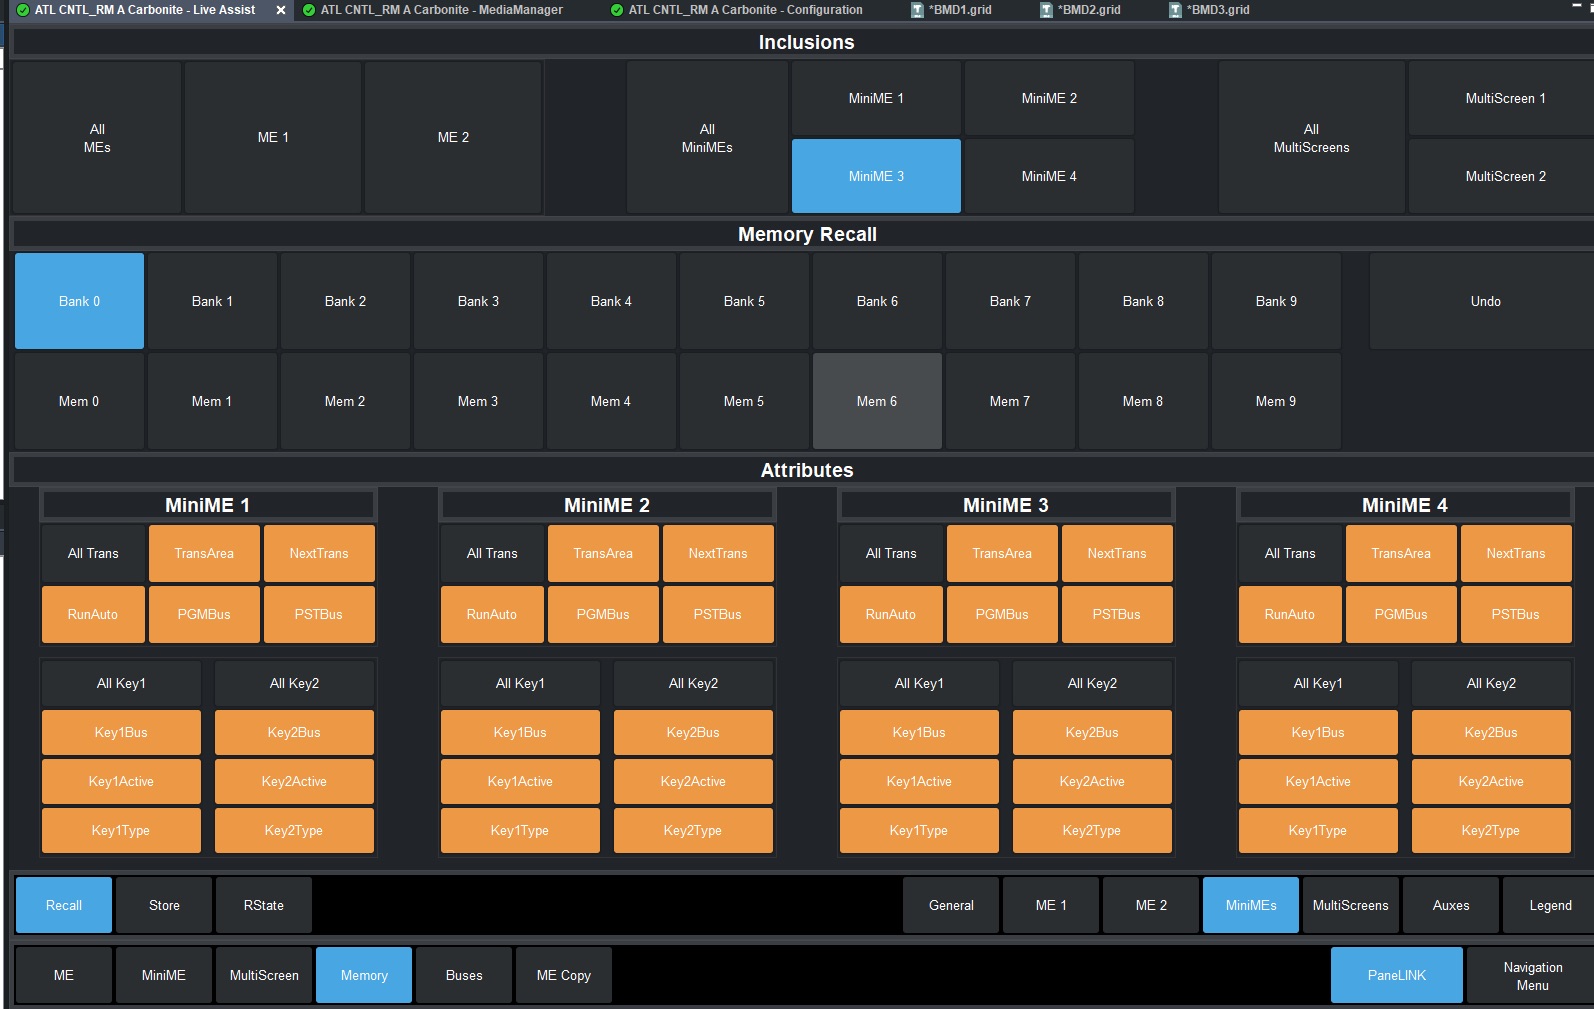Disable Key2Active under MiniME 3
1594x1009 pixels.
(1091, 781)
